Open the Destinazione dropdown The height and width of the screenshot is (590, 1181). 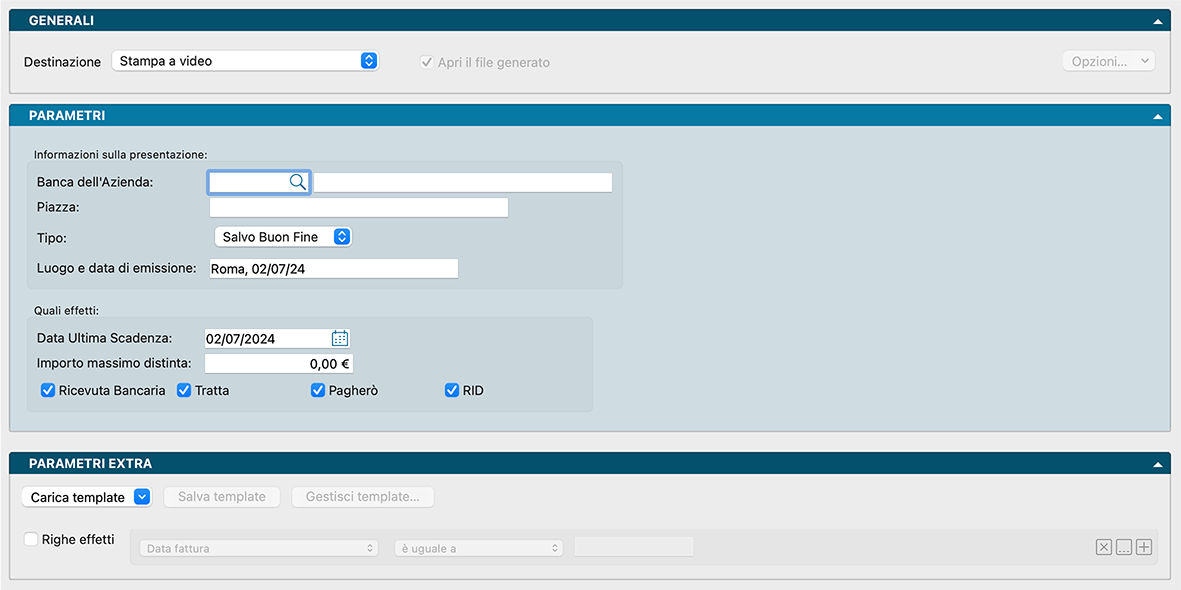point(245,61)
